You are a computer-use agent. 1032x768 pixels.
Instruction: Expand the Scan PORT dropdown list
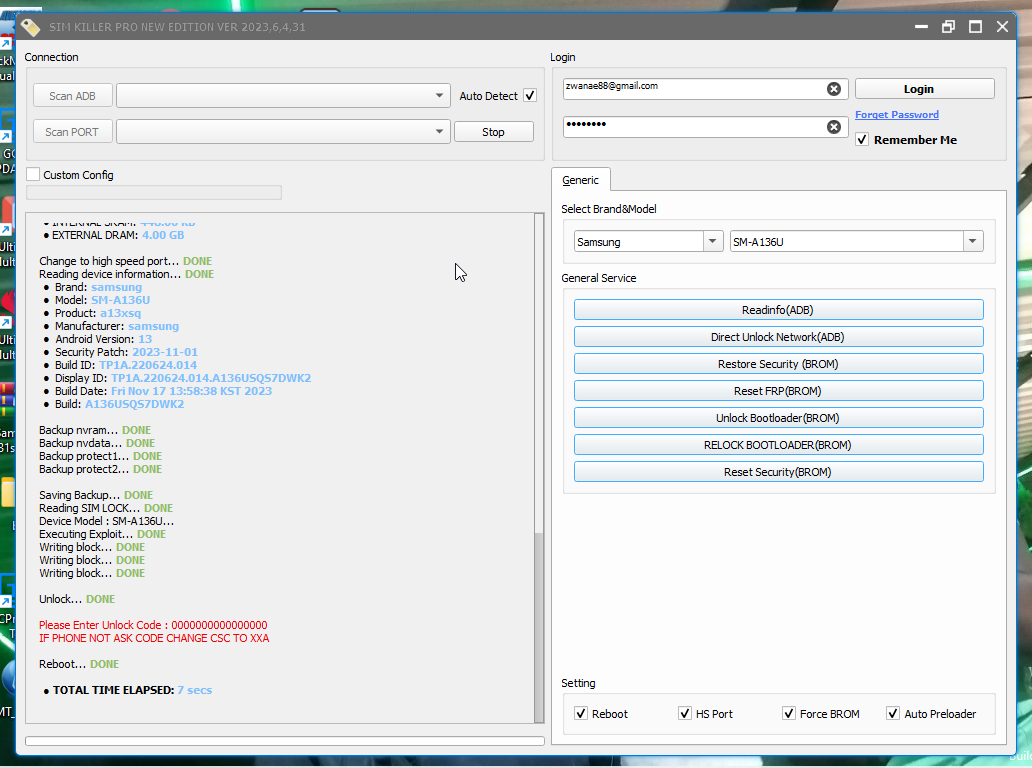click(440, 132)
